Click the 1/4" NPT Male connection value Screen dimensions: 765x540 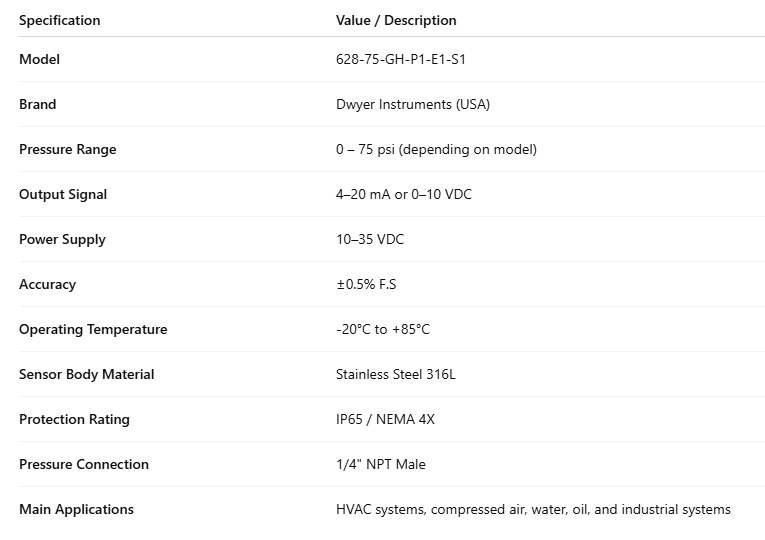click(x=382, y=464)
